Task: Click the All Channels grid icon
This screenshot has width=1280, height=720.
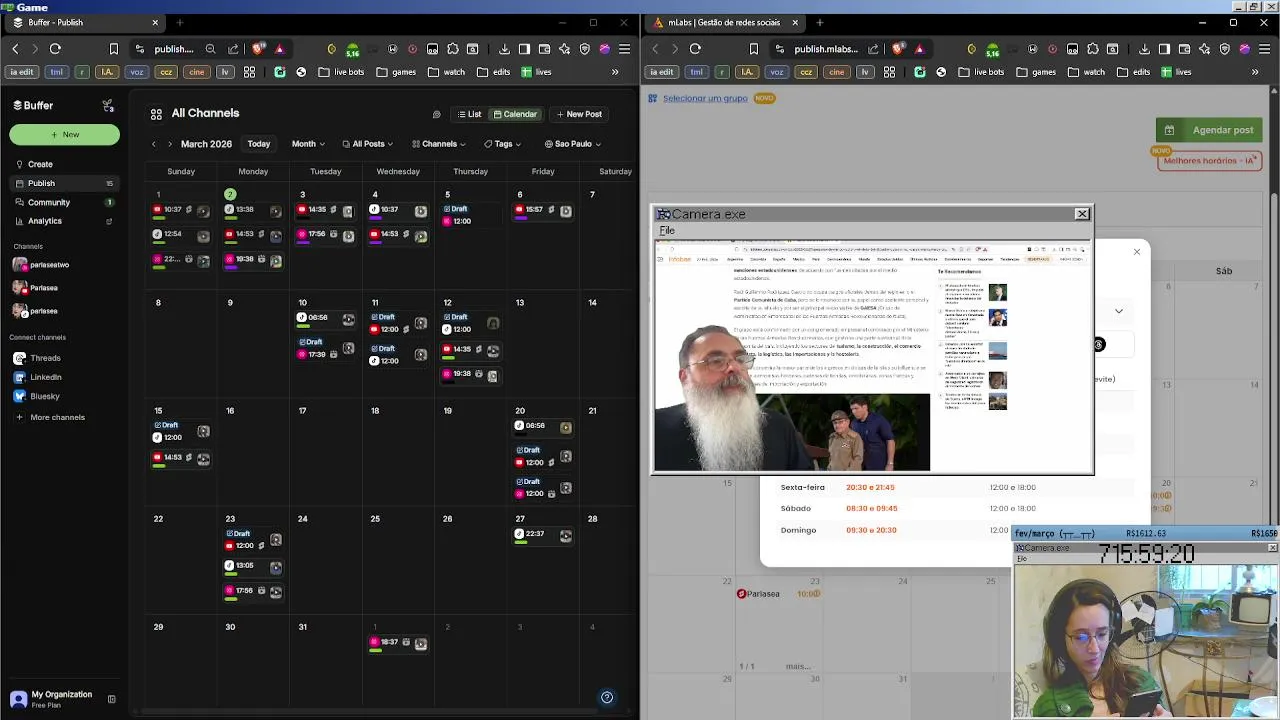Action: pyautogui.click(x=156, y=114)
